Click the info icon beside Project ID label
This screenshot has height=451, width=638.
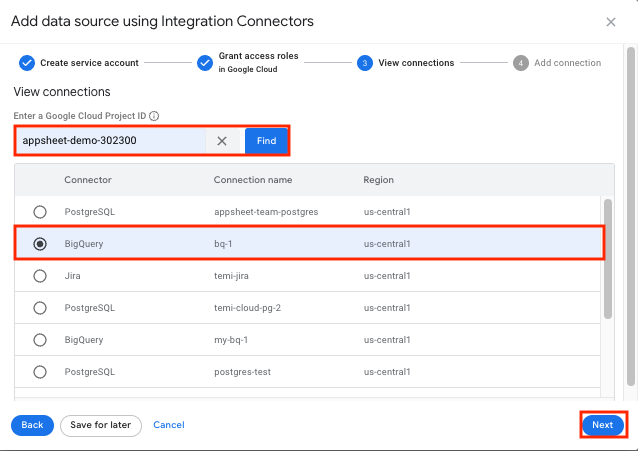coord(155,116)
